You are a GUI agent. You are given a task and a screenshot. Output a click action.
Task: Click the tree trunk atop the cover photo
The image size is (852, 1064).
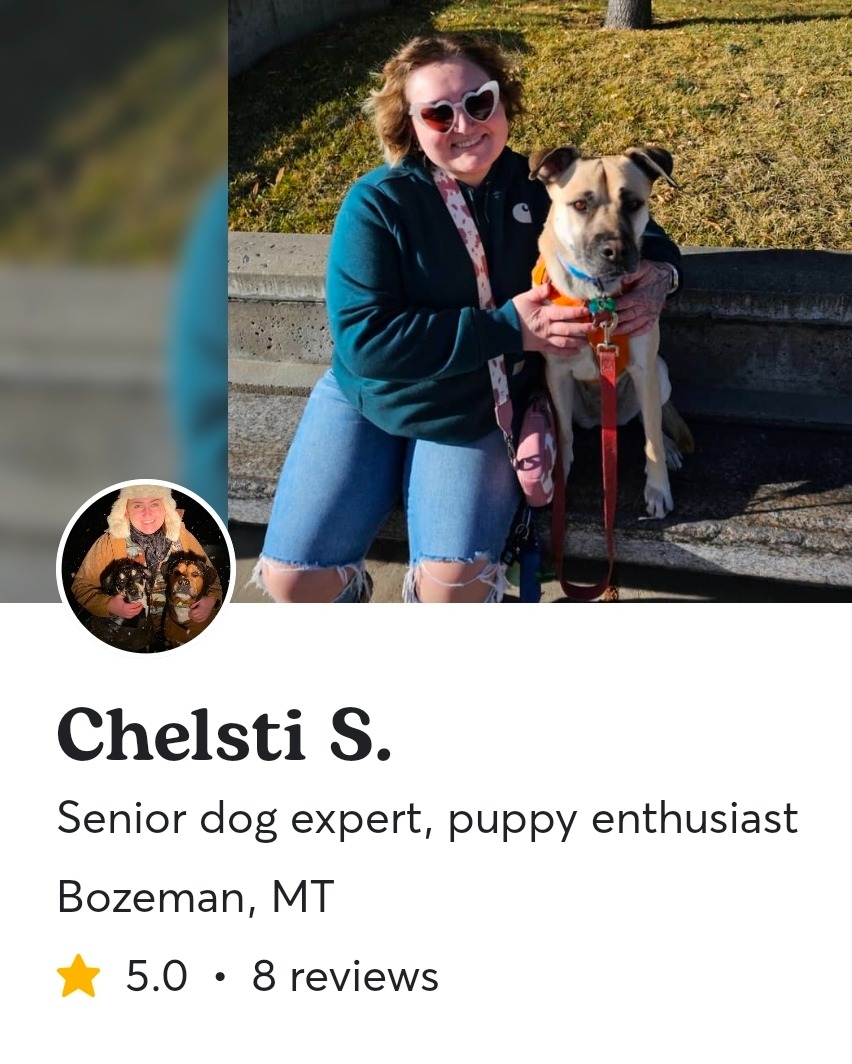pos(627,14)
